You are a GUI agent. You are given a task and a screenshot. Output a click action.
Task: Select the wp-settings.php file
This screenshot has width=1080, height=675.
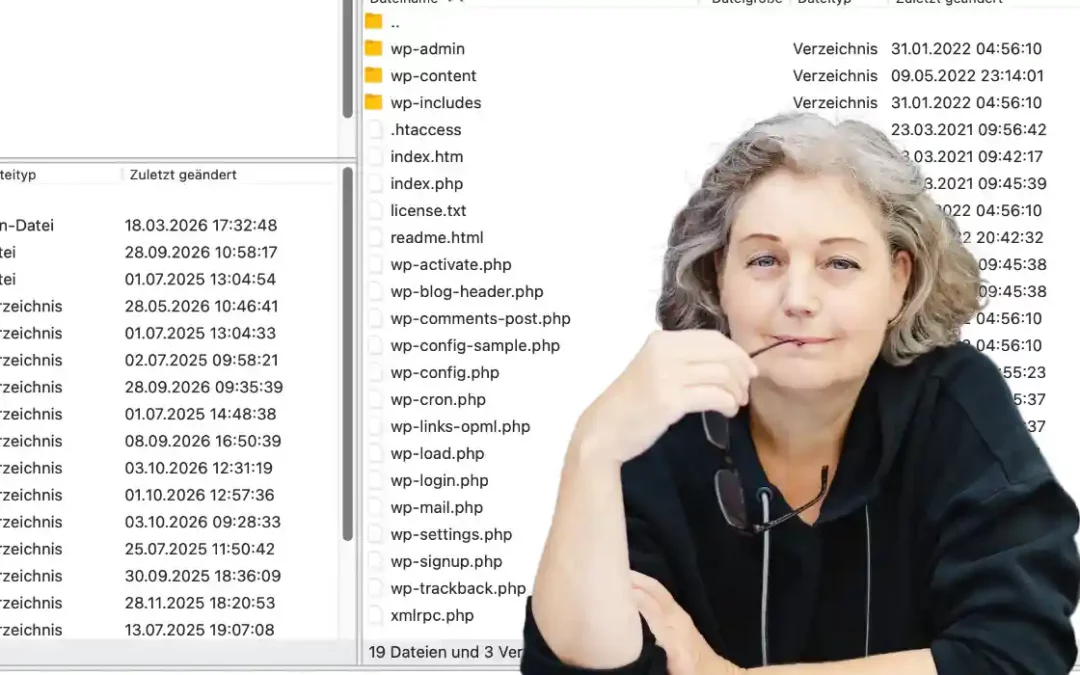(x=451, y=534)
